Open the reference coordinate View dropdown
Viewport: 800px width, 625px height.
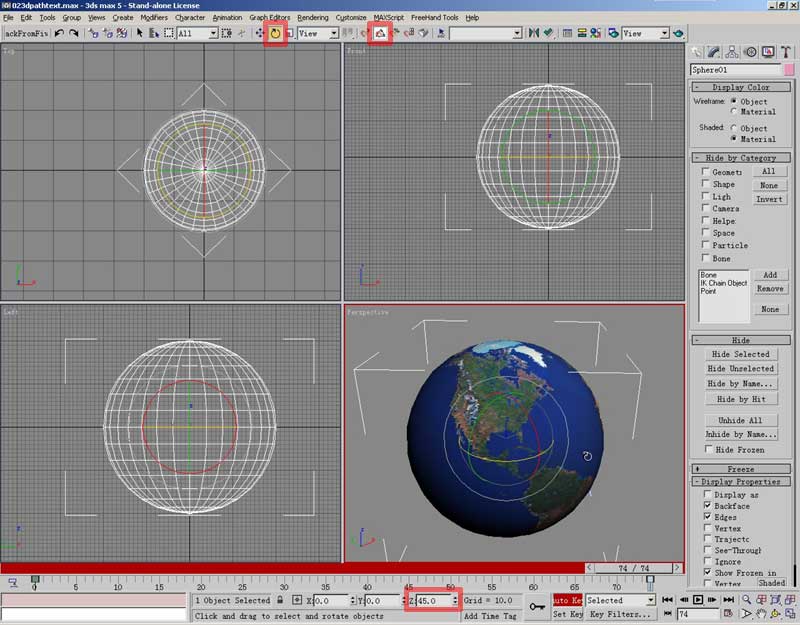(x=318, y=33)
